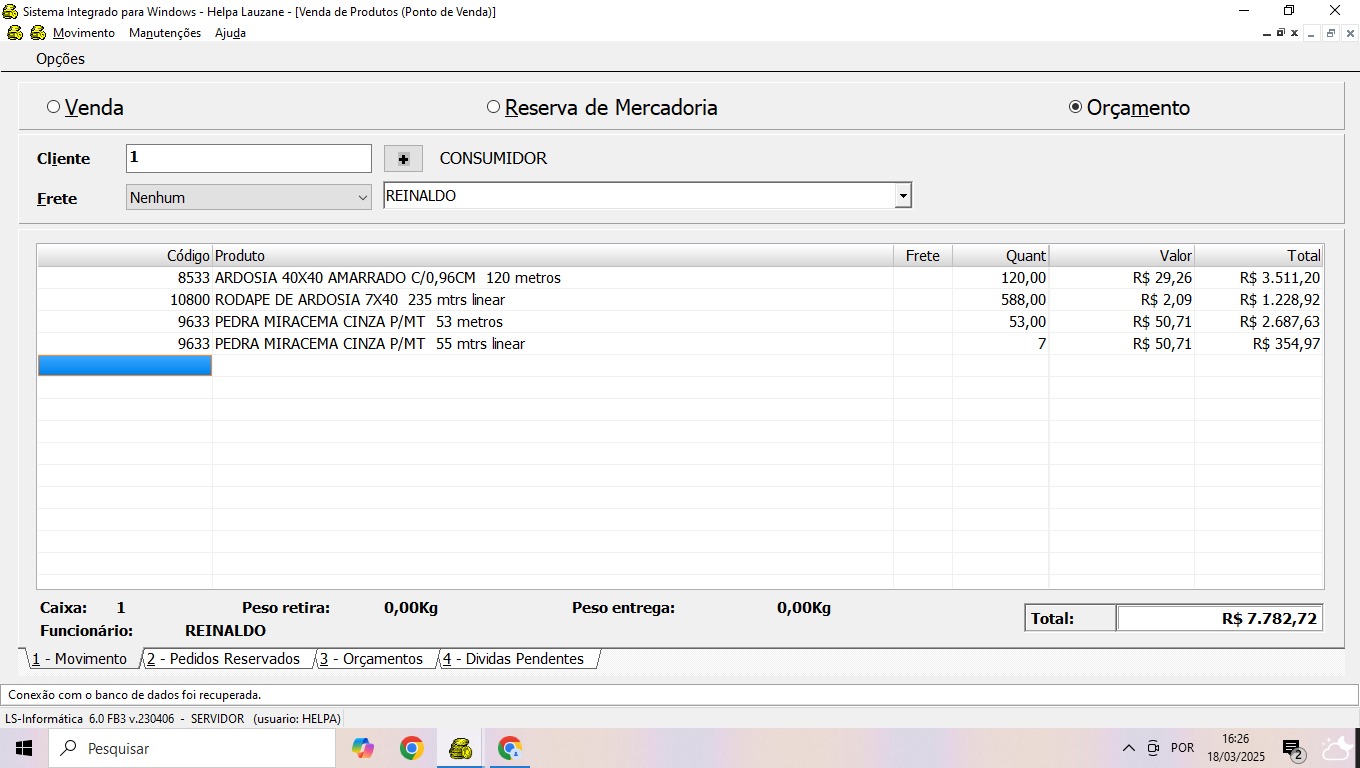Click the weather icon in the taskbar

(1336, 748)
